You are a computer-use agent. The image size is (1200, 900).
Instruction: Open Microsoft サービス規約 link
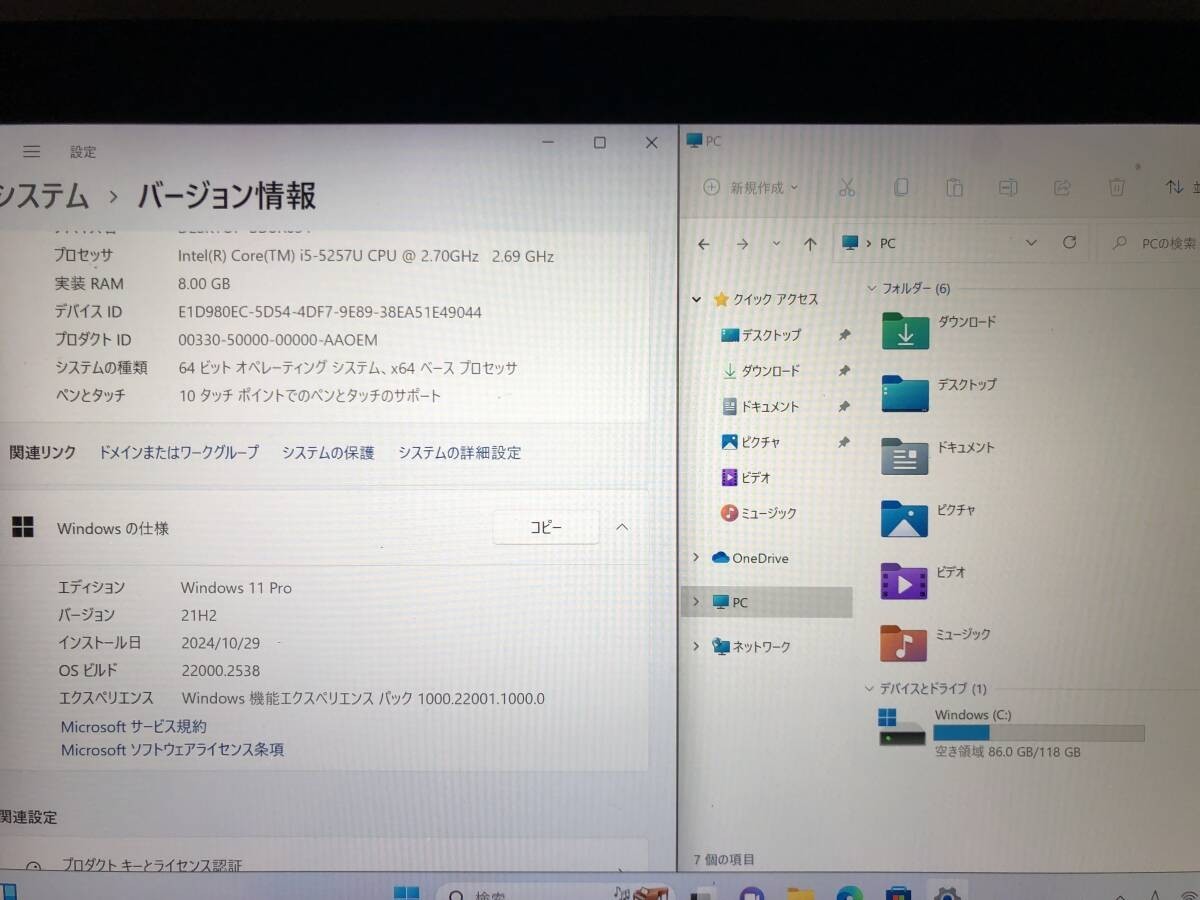tap(134, 727)
